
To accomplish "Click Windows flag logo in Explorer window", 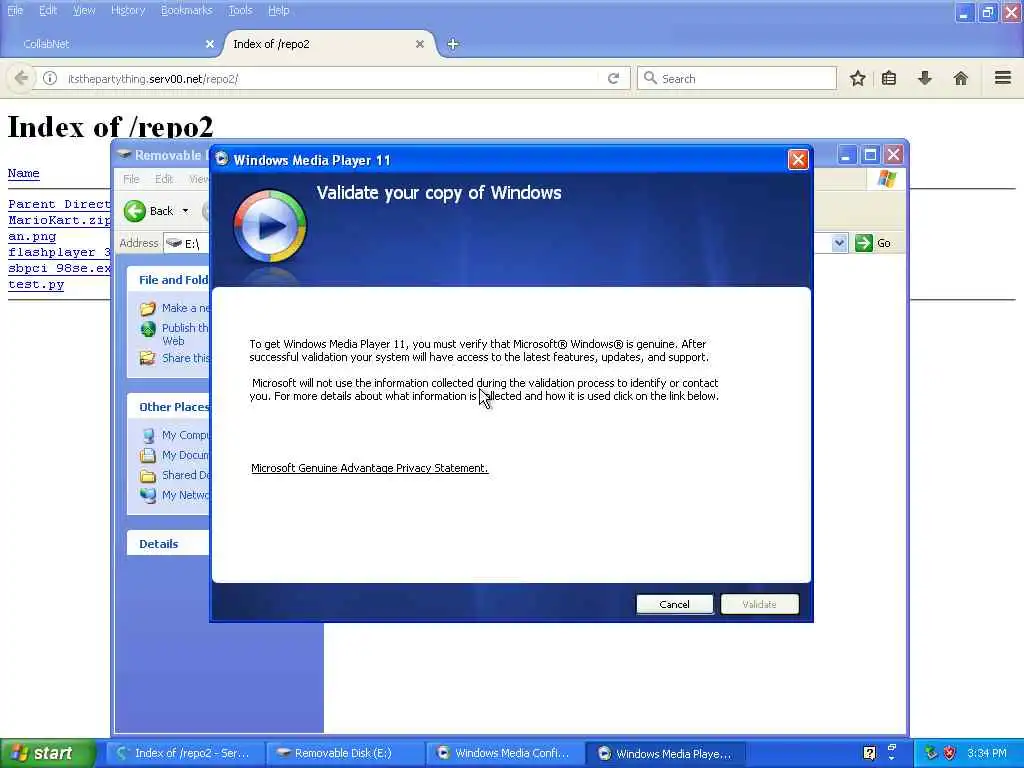I will [887, 179].
